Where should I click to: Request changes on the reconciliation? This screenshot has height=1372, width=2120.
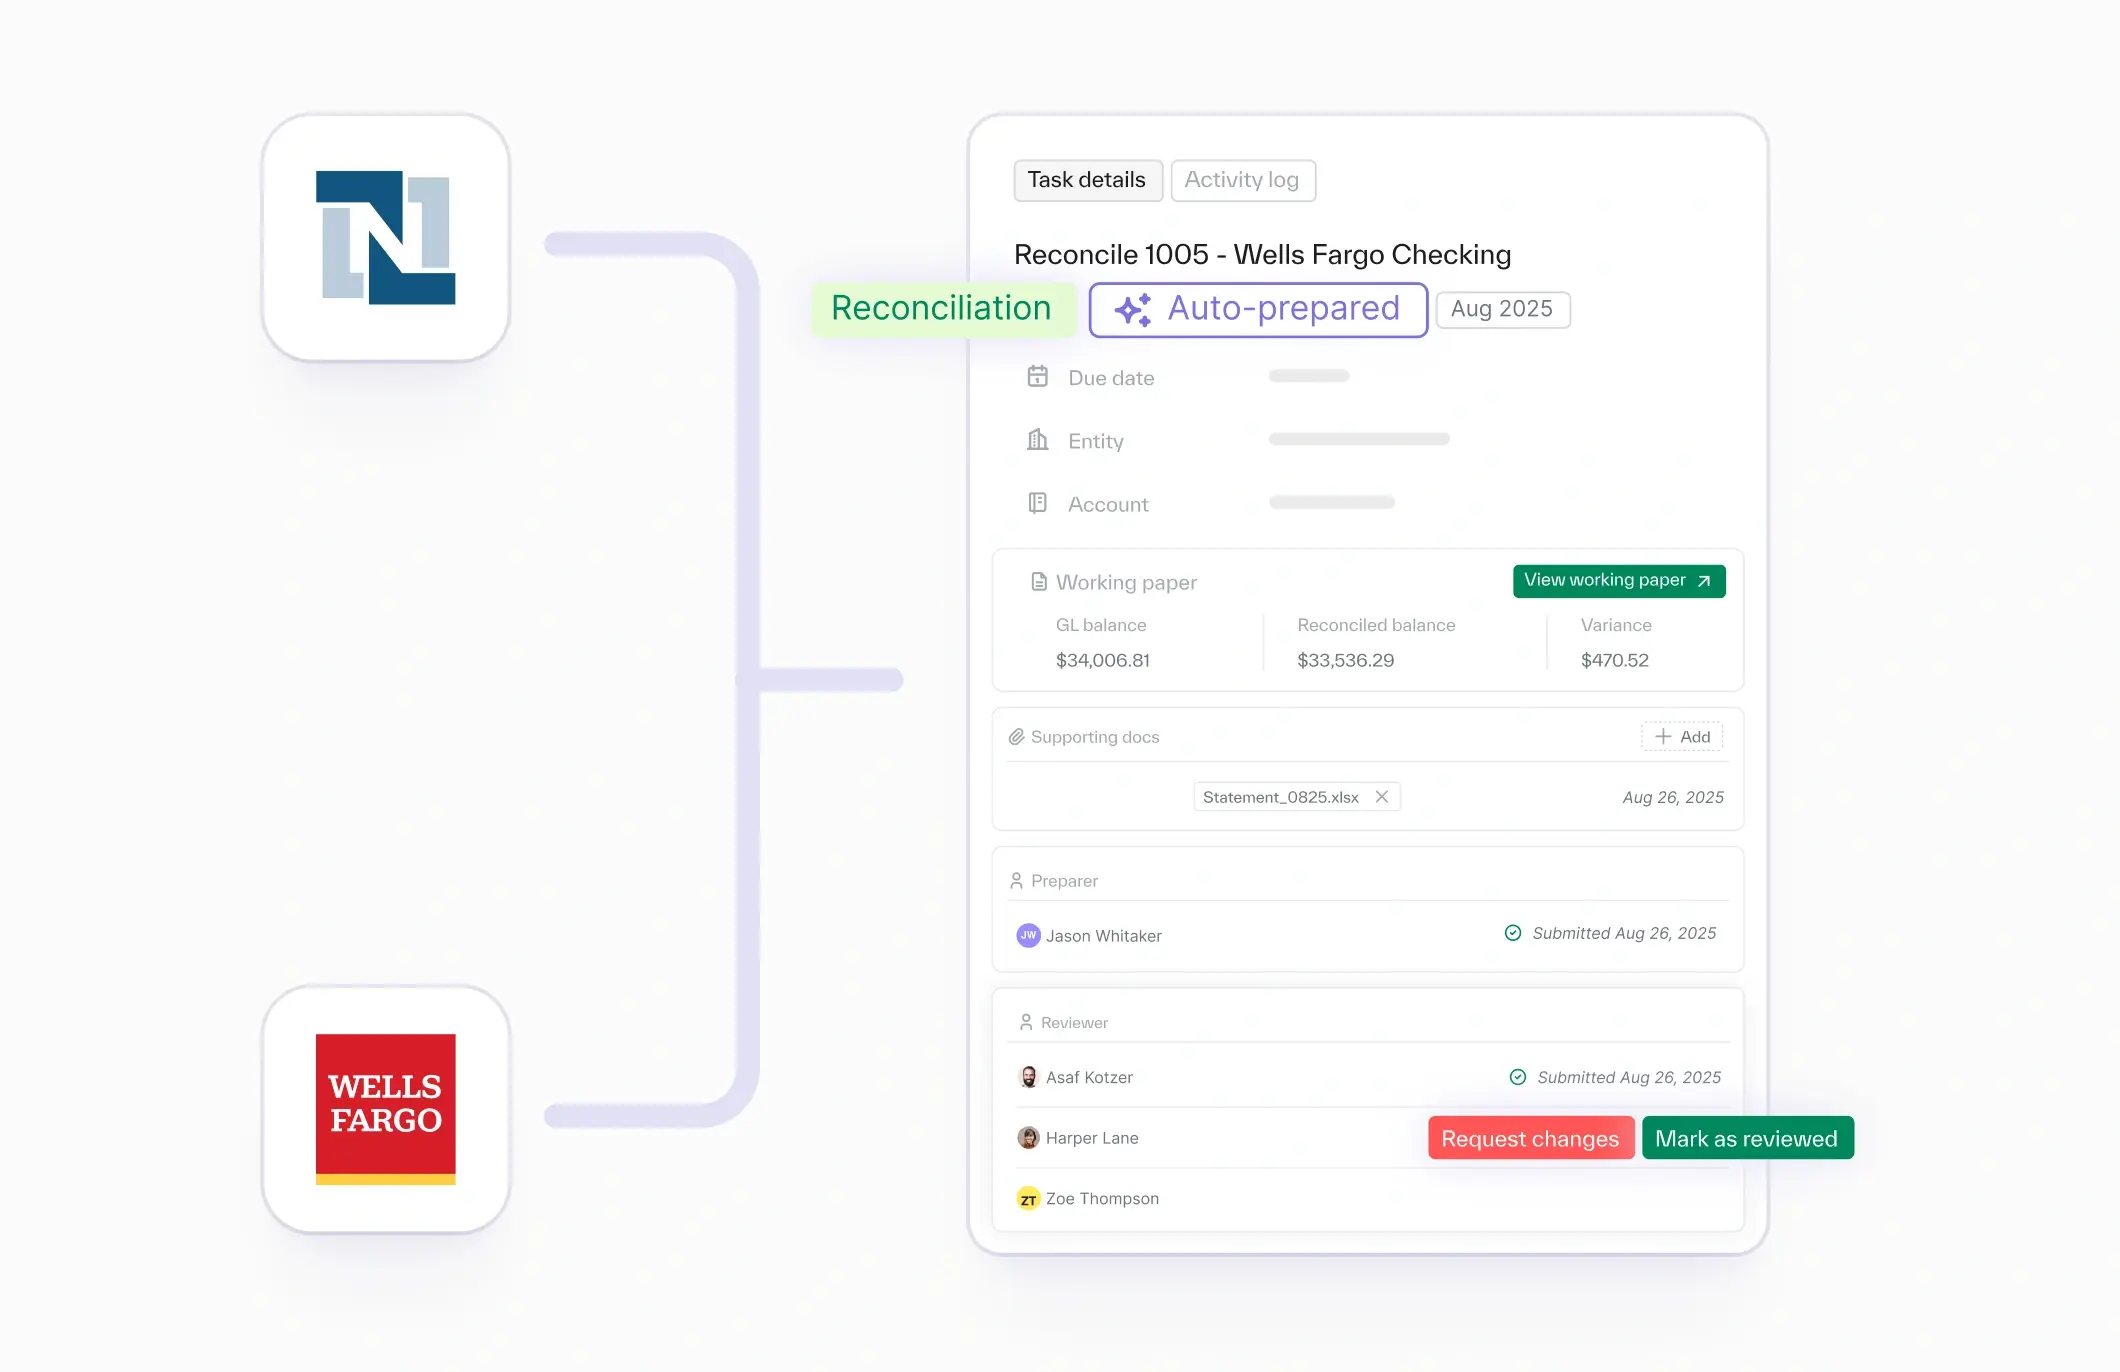click(1531, 1138)
